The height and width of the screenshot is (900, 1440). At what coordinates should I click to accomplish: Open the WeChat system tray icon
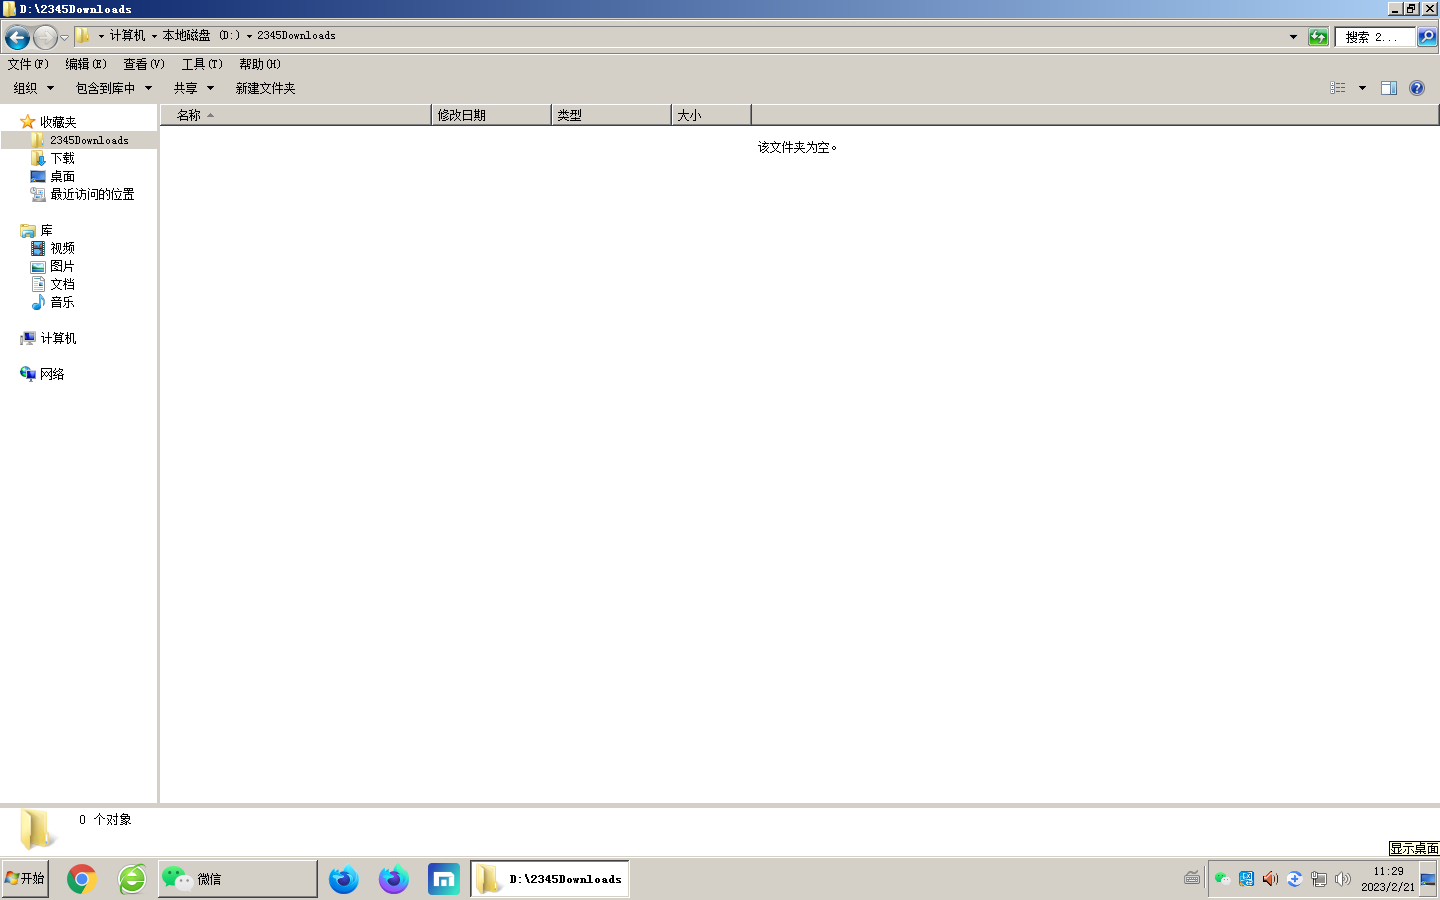pos(1222,879)
